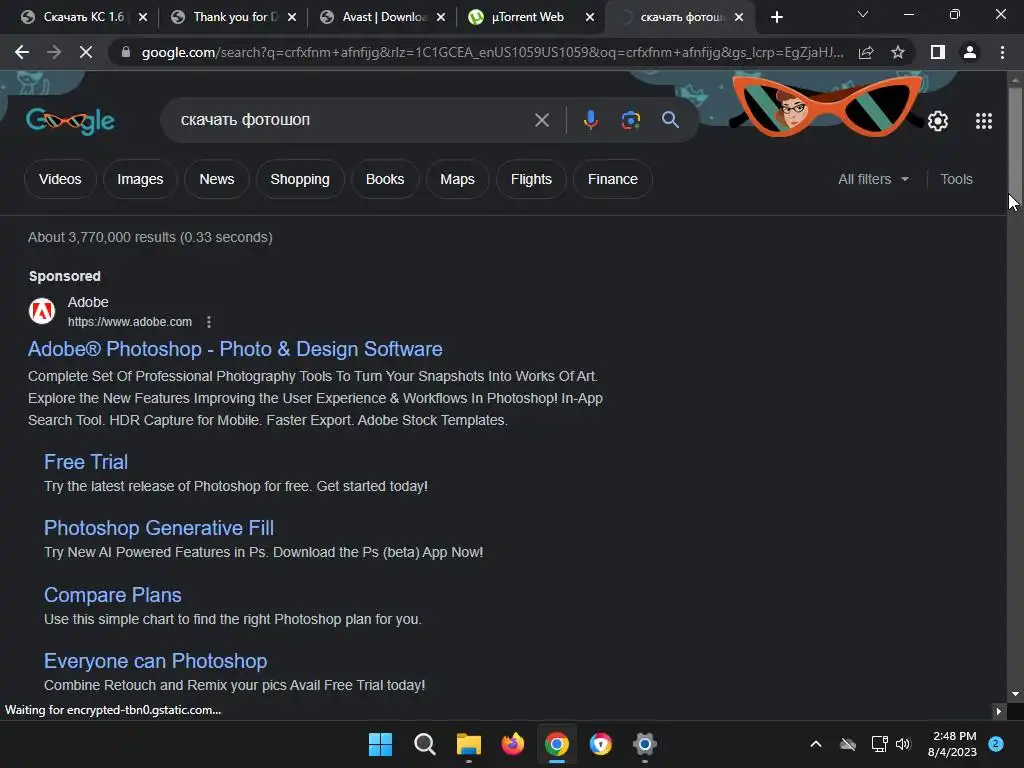Click the Google doodle glasses artwork
Screen dimensions: 1024x768
tap(827, 104)
